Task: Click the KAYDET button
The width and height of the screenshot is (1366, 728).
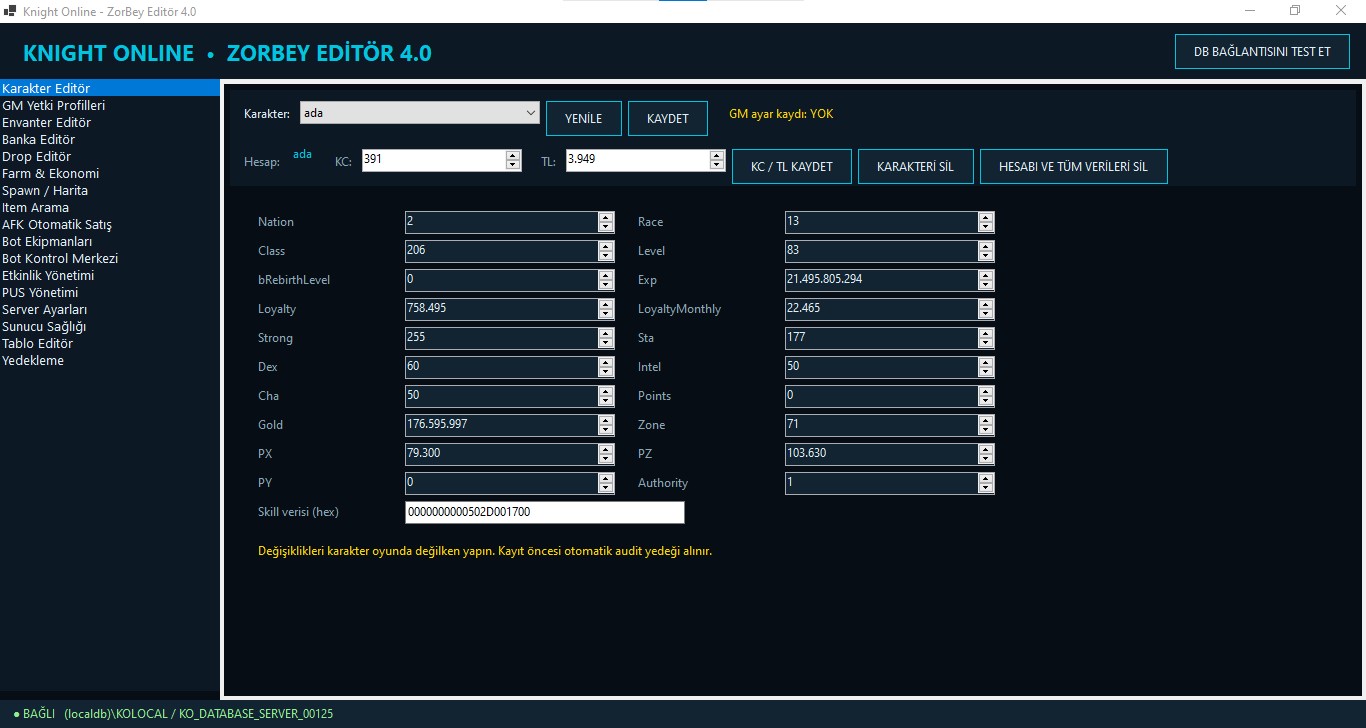Action: point(668,118)
